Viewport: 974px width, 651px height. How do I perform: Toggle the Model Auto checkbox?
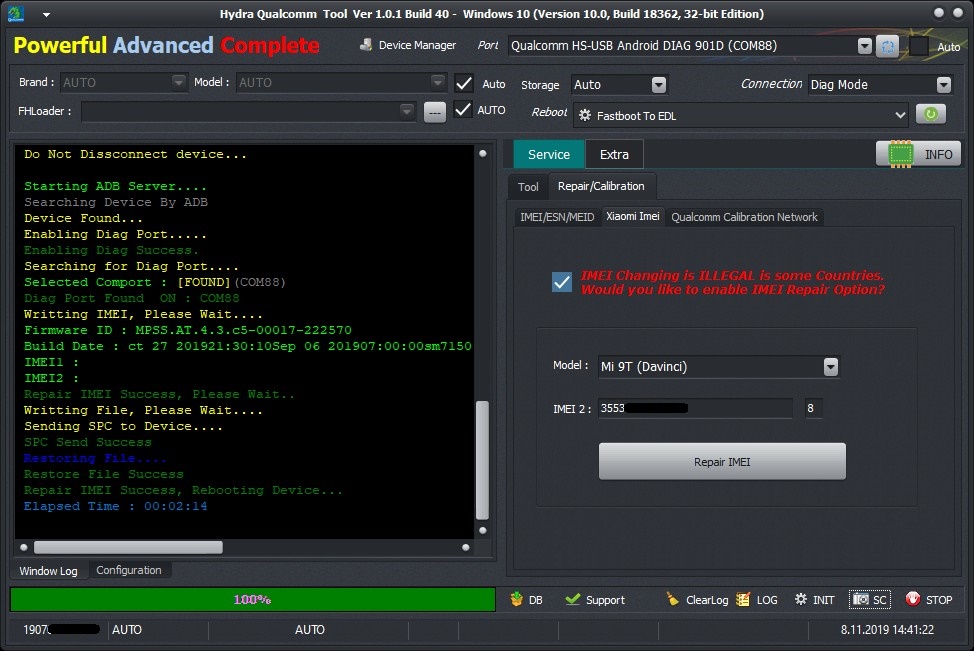[x=463, y=83]
